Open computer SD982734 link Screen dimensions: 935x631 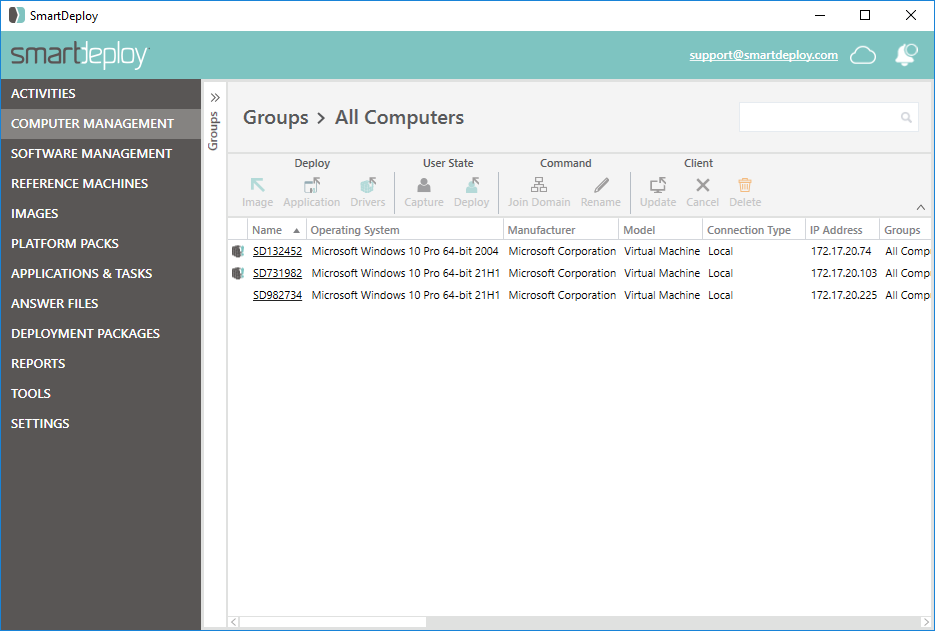point(277,295)
